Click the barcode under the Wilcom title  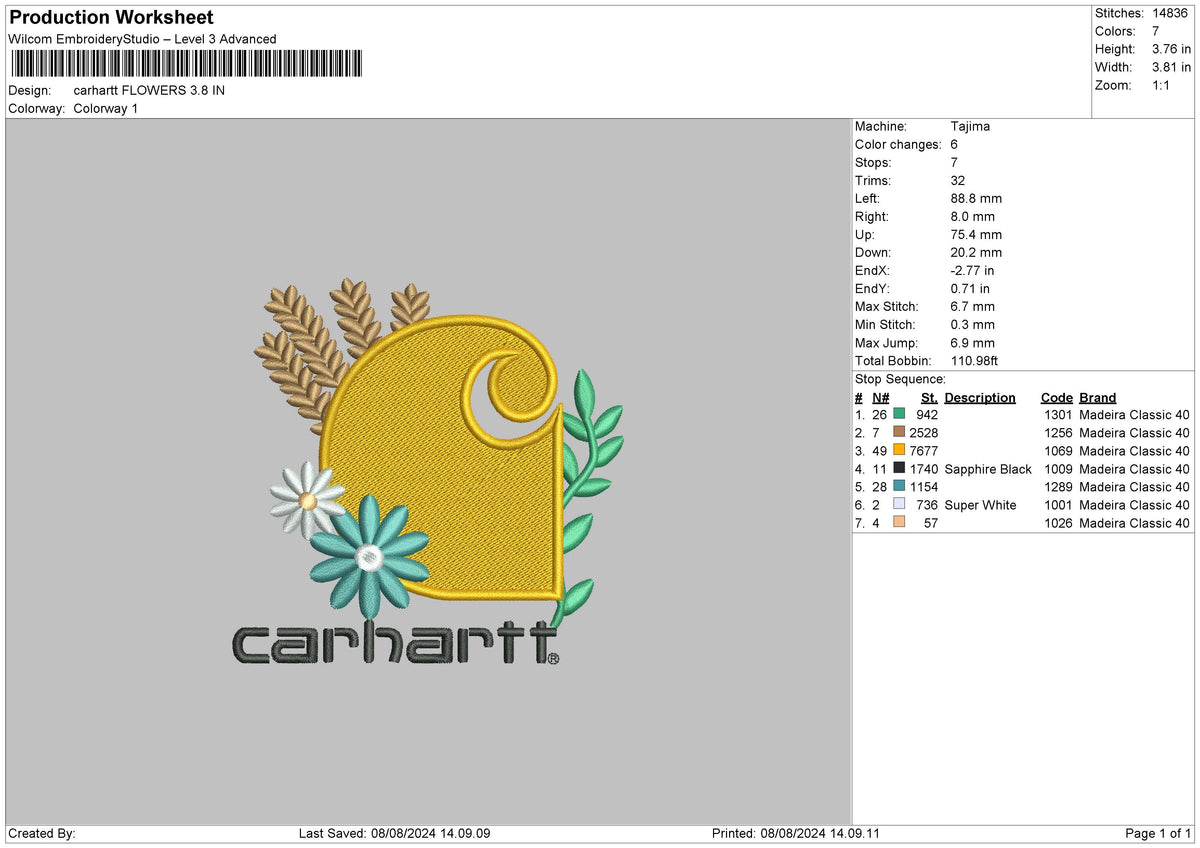tap(186, 64)
